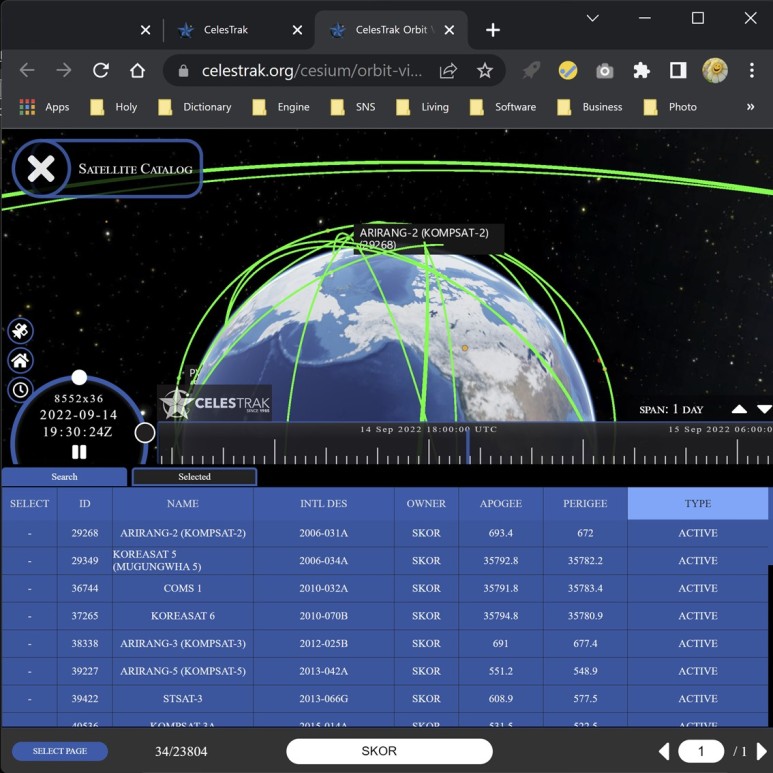Go forward in browser history
This screenshot has height=773, width=773.
click(x=64, y=70)
